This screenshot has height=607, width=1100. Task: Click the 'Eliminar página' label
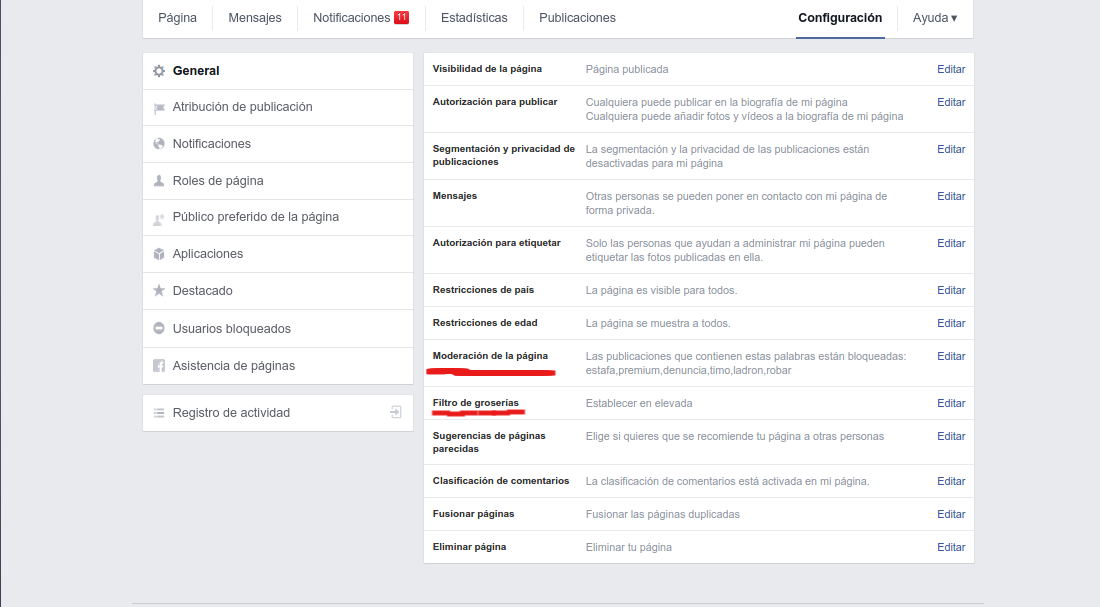pyautogui.click(x=469, y=547)
